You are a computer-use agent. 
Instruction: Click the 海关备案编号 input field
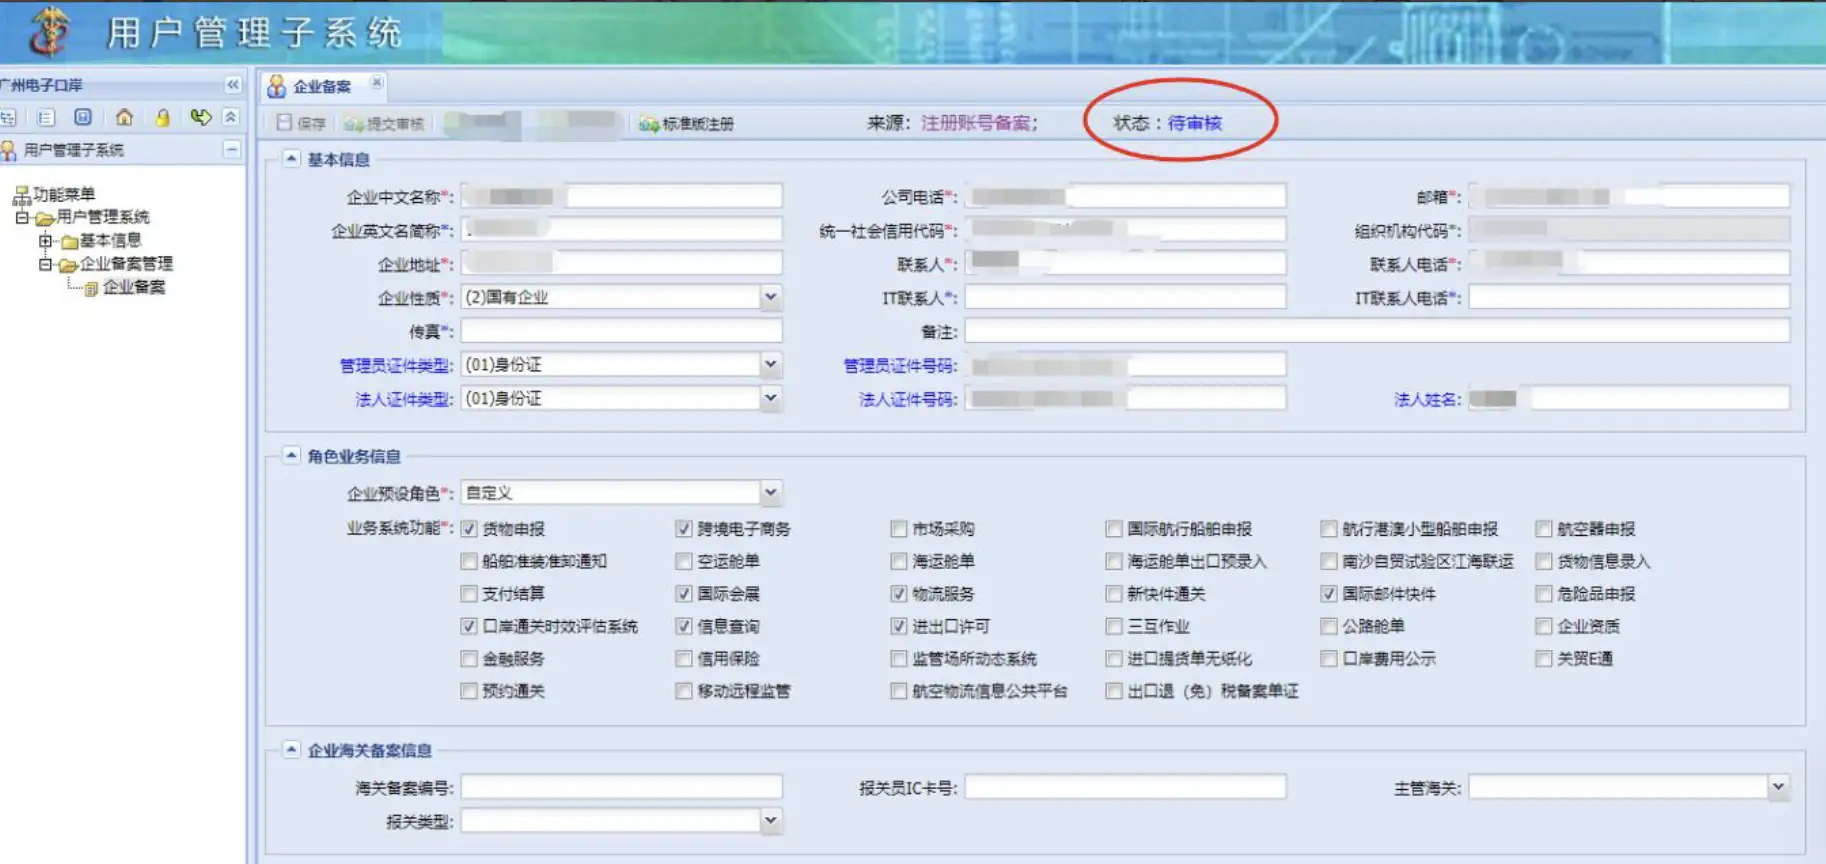click(x=621, y=788)
